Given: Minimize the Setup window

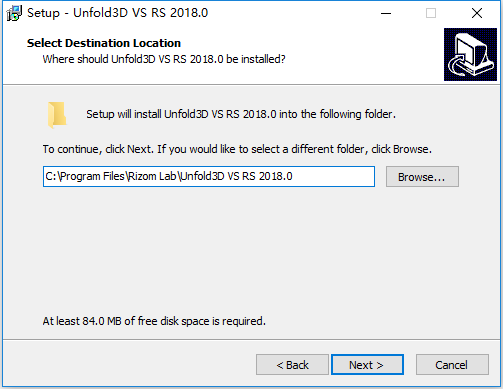Looking at the screenshot, I should [386, 13].
